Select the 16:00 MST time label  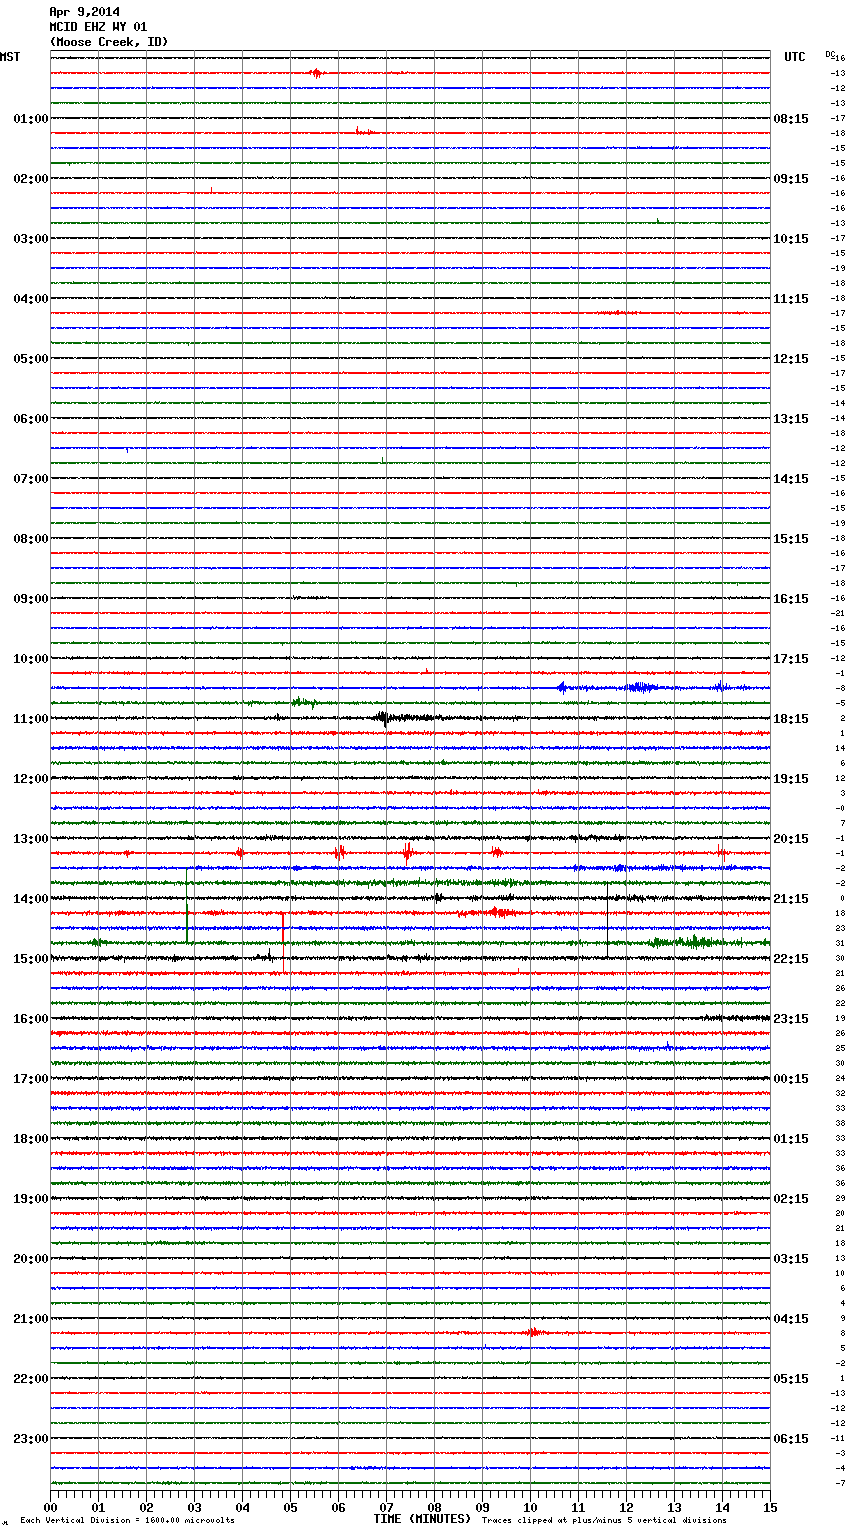pos(31,1019)
